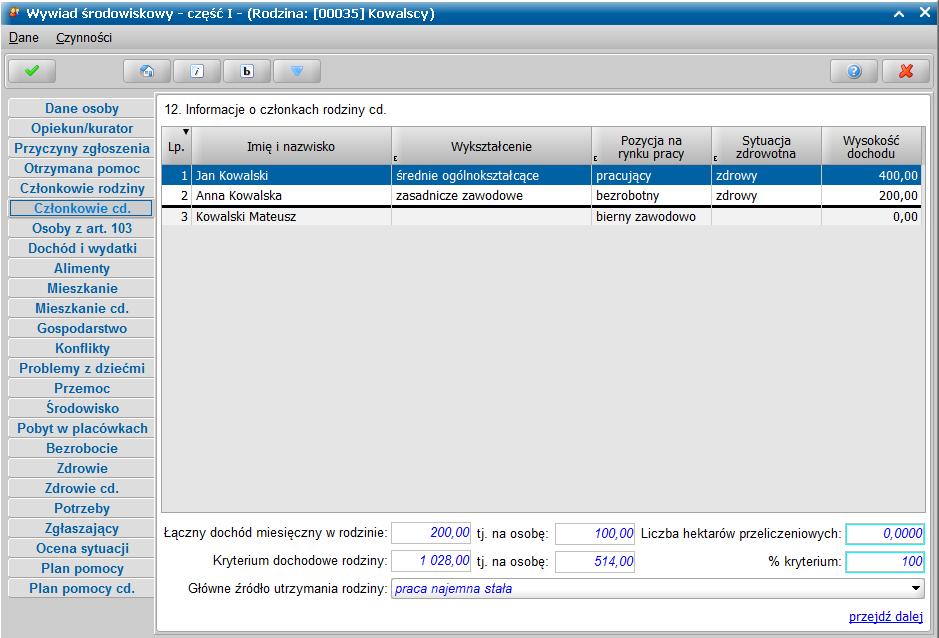This screenshot has width=939, height=638.
Task: Open the Mieszkanie section
Action: point(81,288)
